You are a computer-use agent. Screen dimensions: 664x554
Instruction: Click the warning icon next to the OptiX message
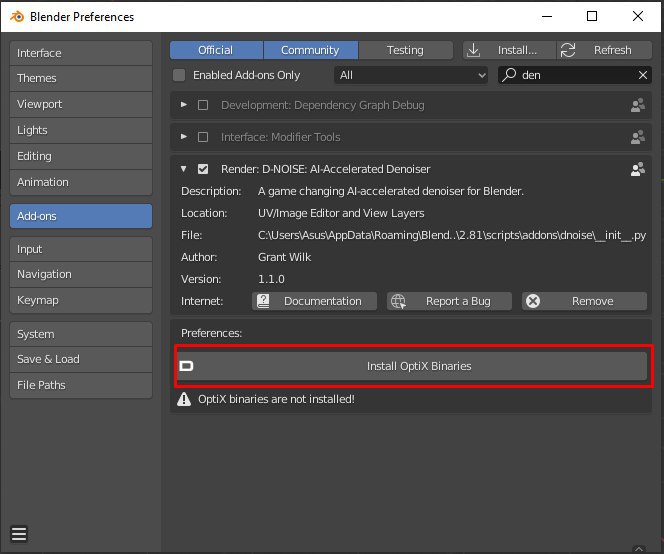(x=184, y=399)
